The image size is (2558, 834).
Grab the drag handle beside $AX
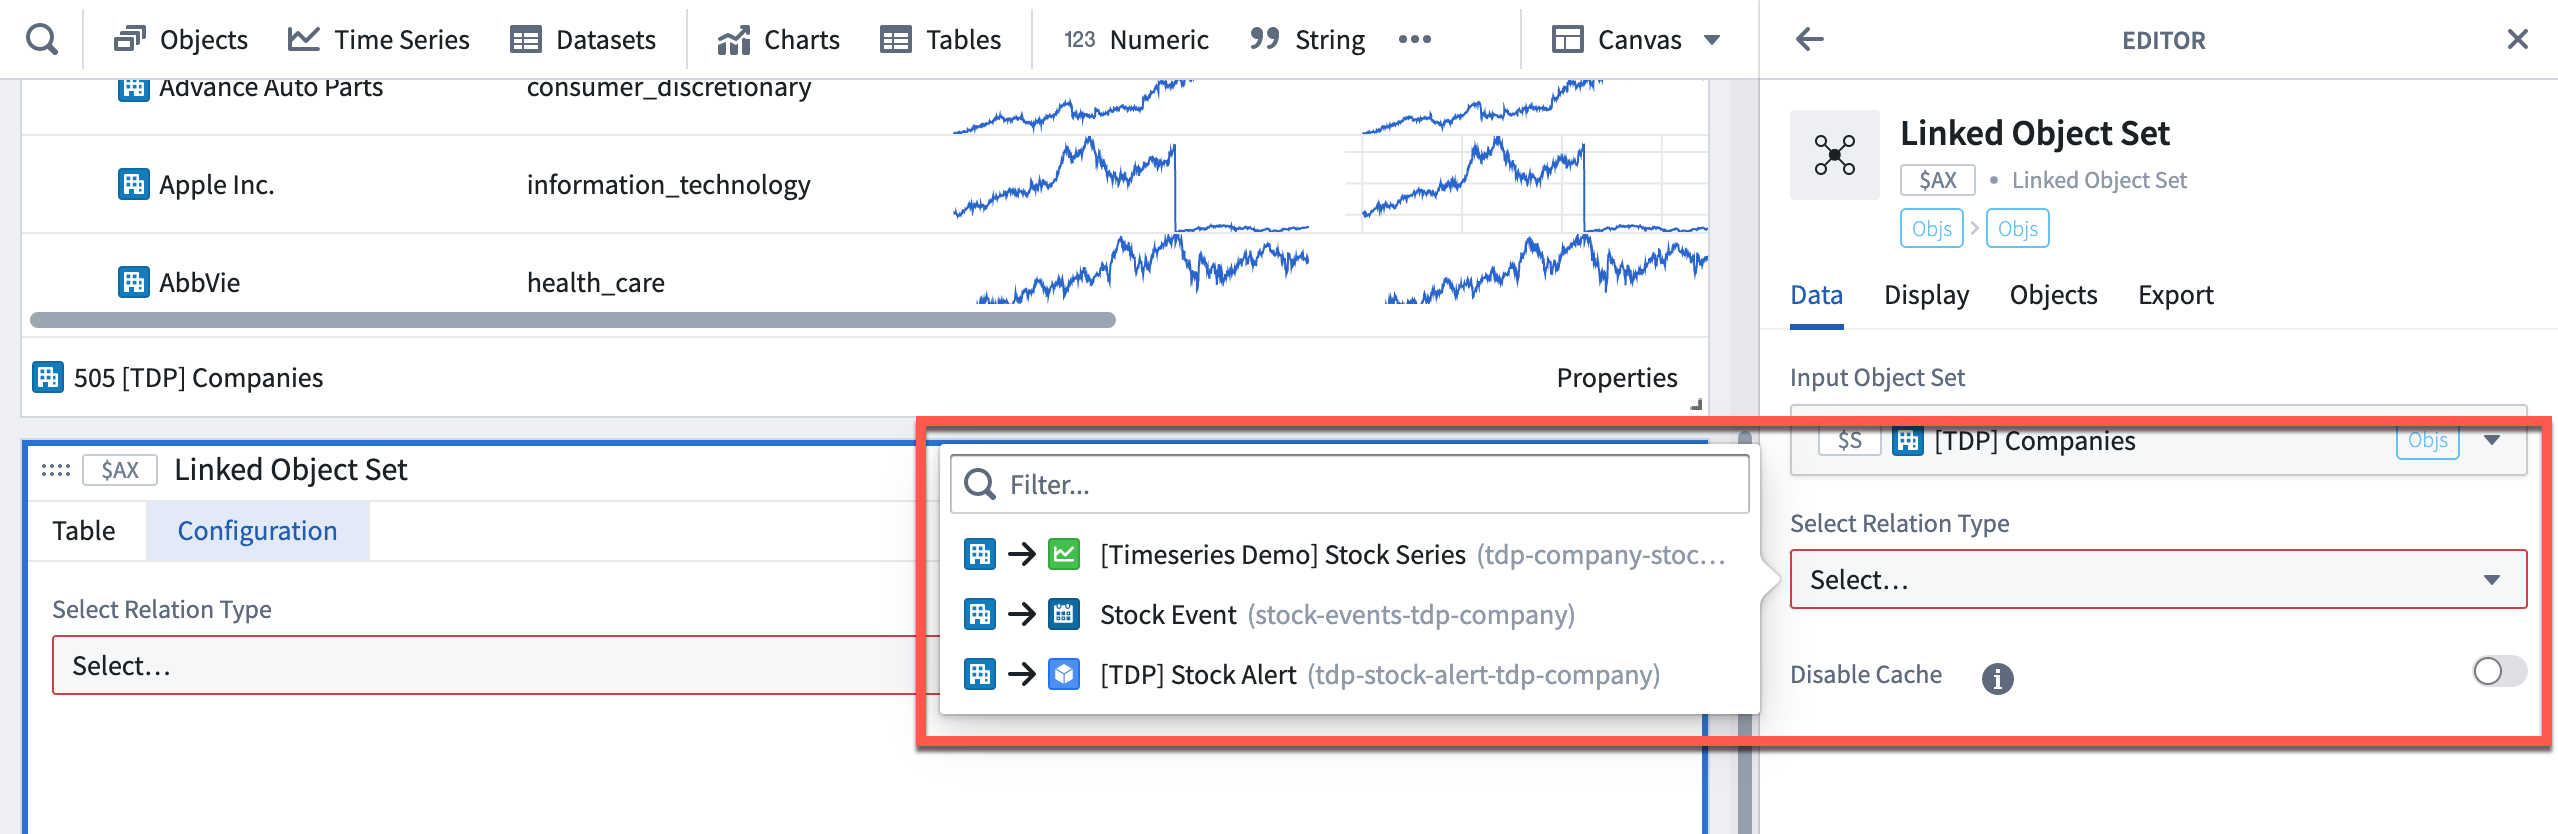(56, 470)
